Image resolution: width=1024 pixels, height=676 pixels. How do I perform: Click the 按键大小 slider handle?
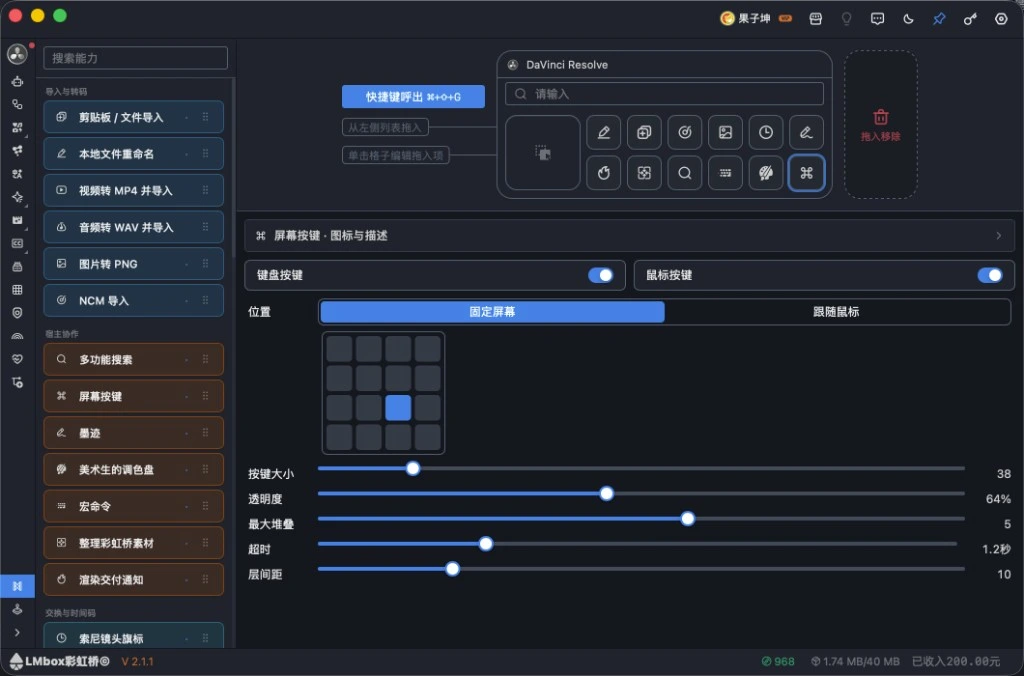point(413,468)
